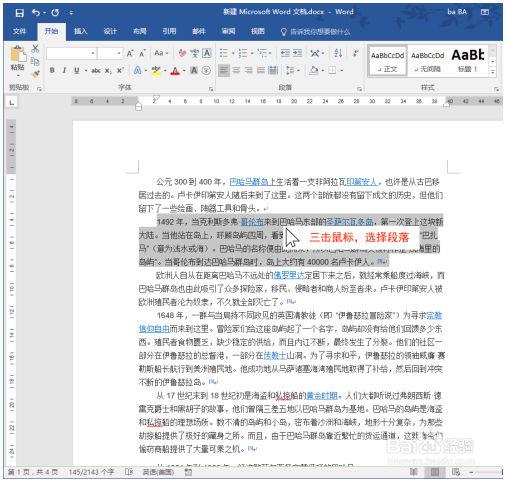This screenshot has height=482, width=506.
Task: Click the center alignment icon
Action: coord(236,70)
